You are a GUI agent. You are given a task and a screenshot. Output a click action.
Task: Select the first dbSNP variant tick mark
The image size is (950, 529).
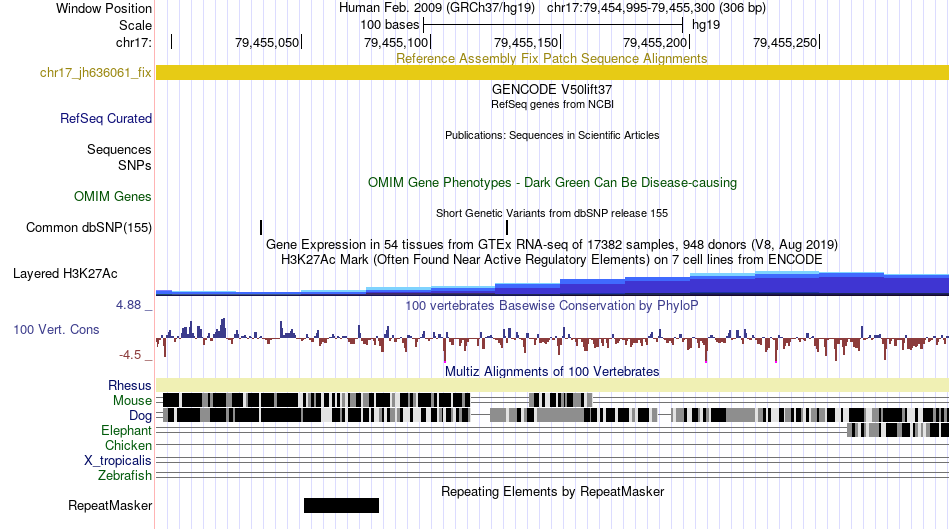[x=261, y=227]
